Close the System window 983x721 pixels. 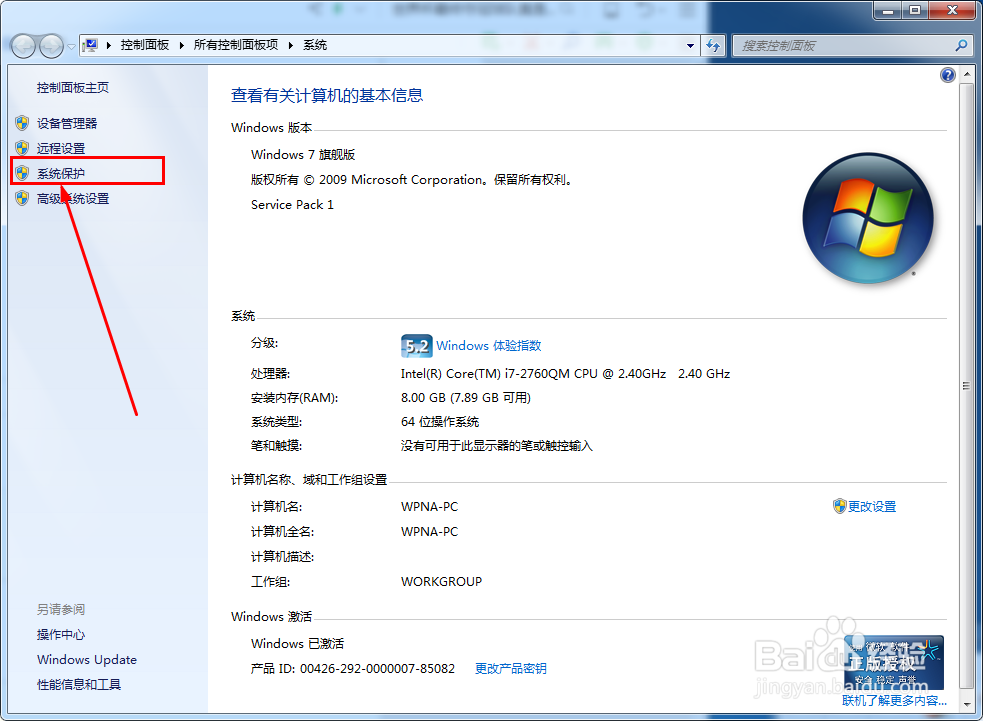click(x=952, y=11)
